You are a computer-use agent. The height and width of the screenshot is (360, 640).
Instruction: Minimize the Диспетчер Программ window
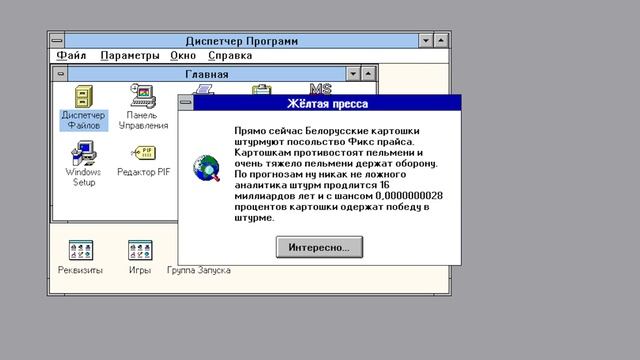tap(426, 41)
